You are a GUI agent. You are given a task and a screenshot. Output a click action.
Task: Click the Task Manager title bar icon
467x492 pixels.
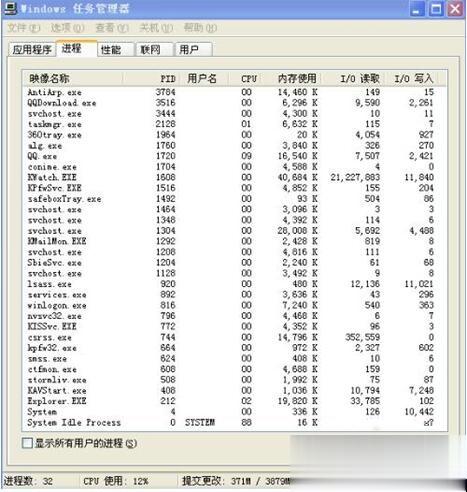pyautogui.click(x=10, y=8)
